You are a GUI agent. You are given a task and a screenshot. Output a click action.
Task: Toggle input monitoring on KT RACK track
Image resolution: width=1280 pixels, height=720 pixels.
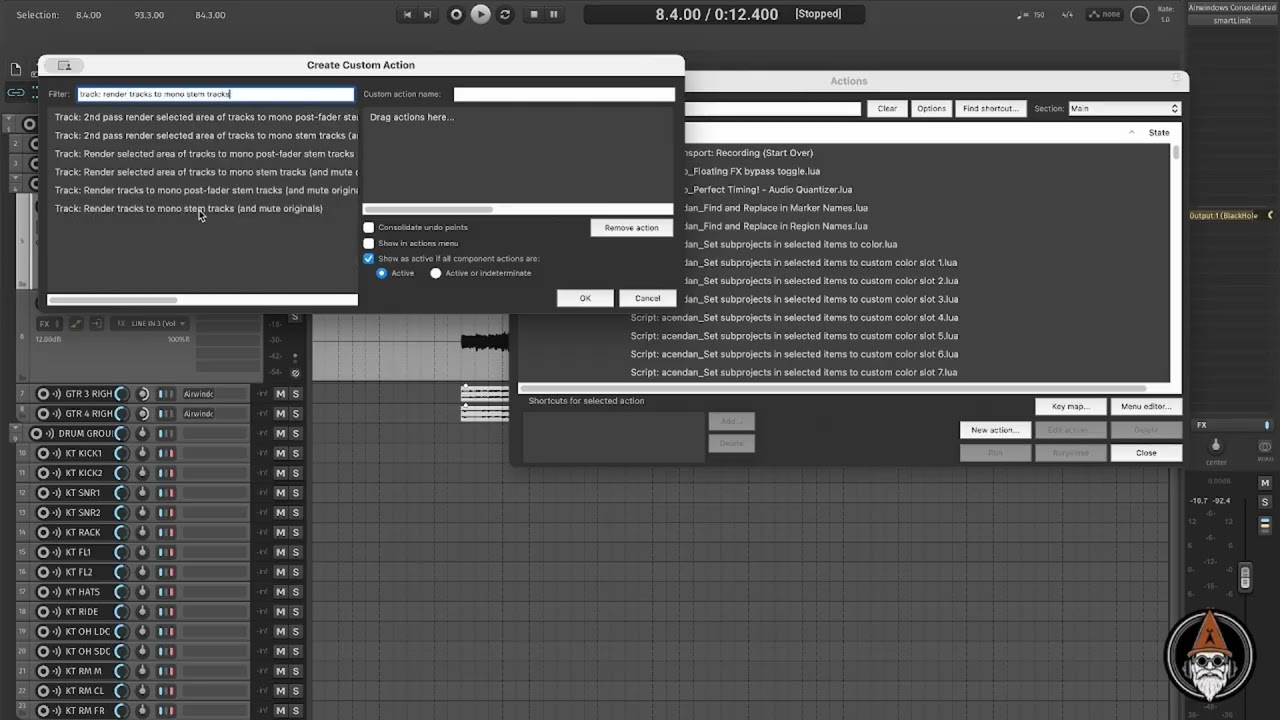pyautogui.click(x=56, y=532)
